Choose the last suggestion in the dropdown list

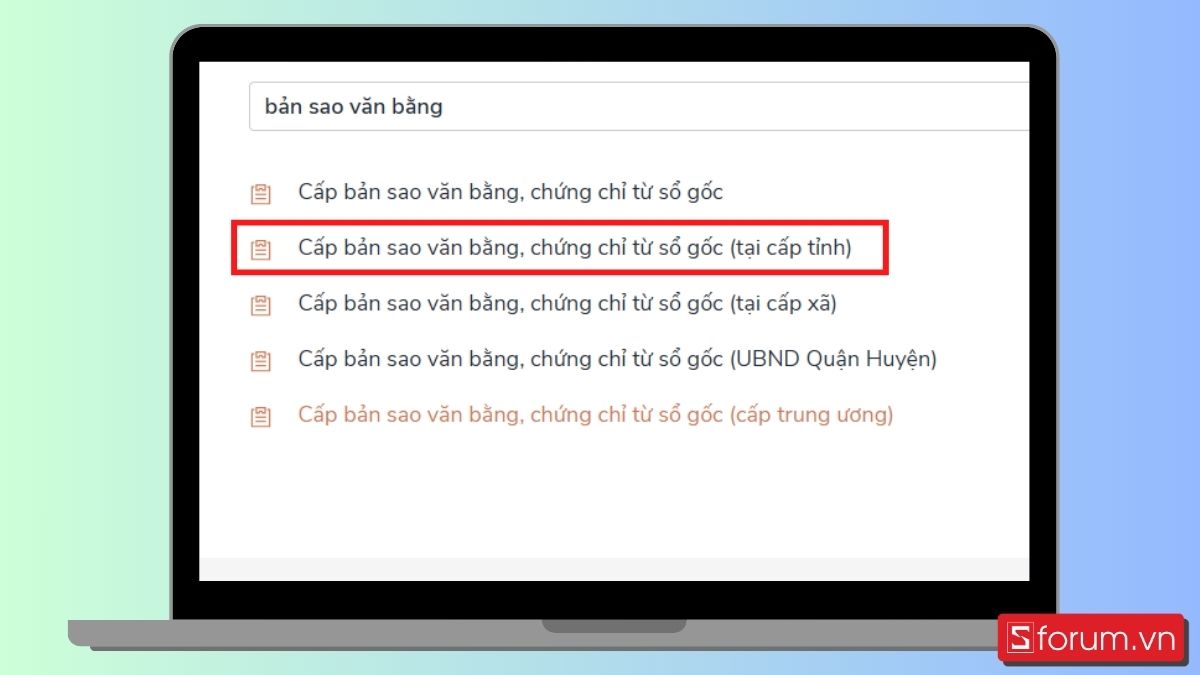click(x=595, y=414)
